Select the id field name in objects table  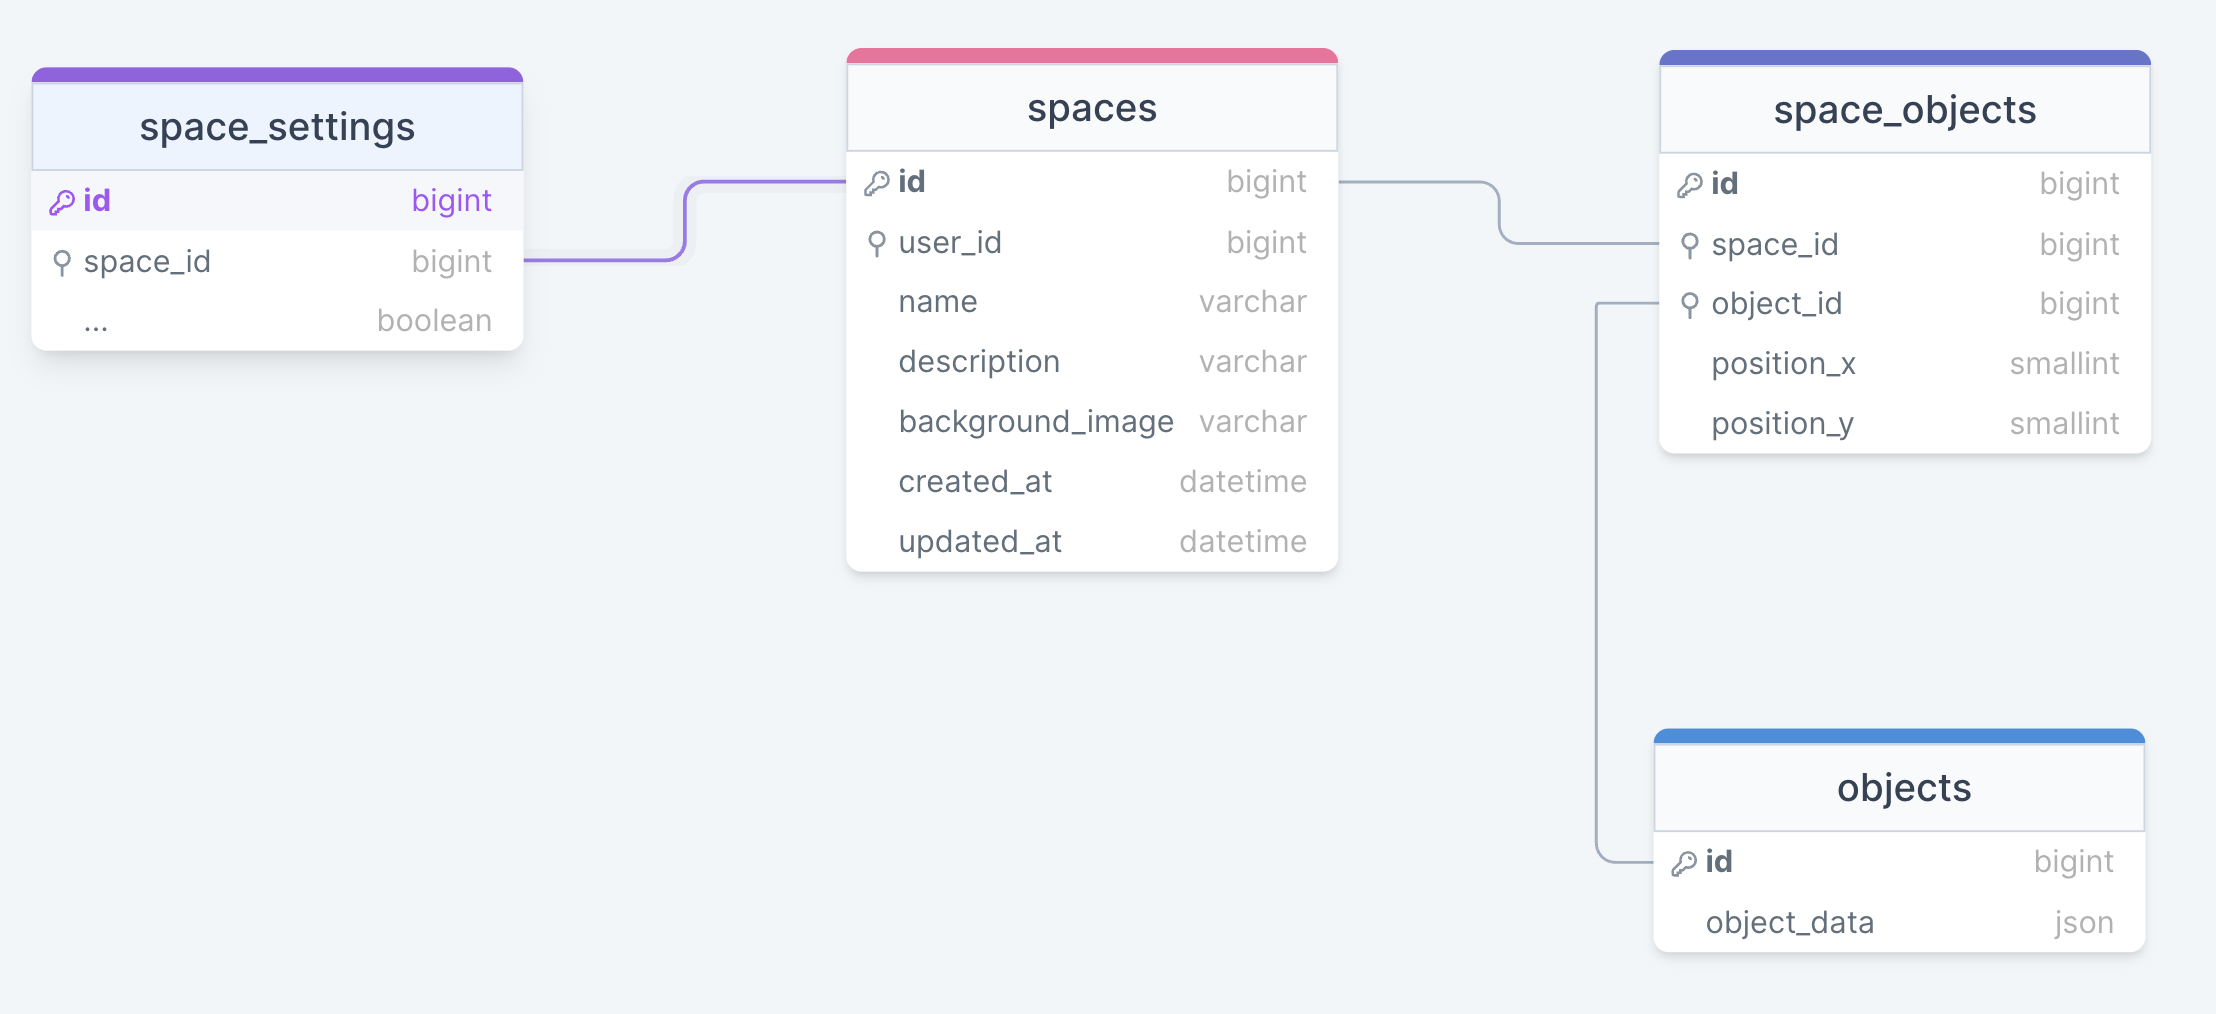[1719, 862]
